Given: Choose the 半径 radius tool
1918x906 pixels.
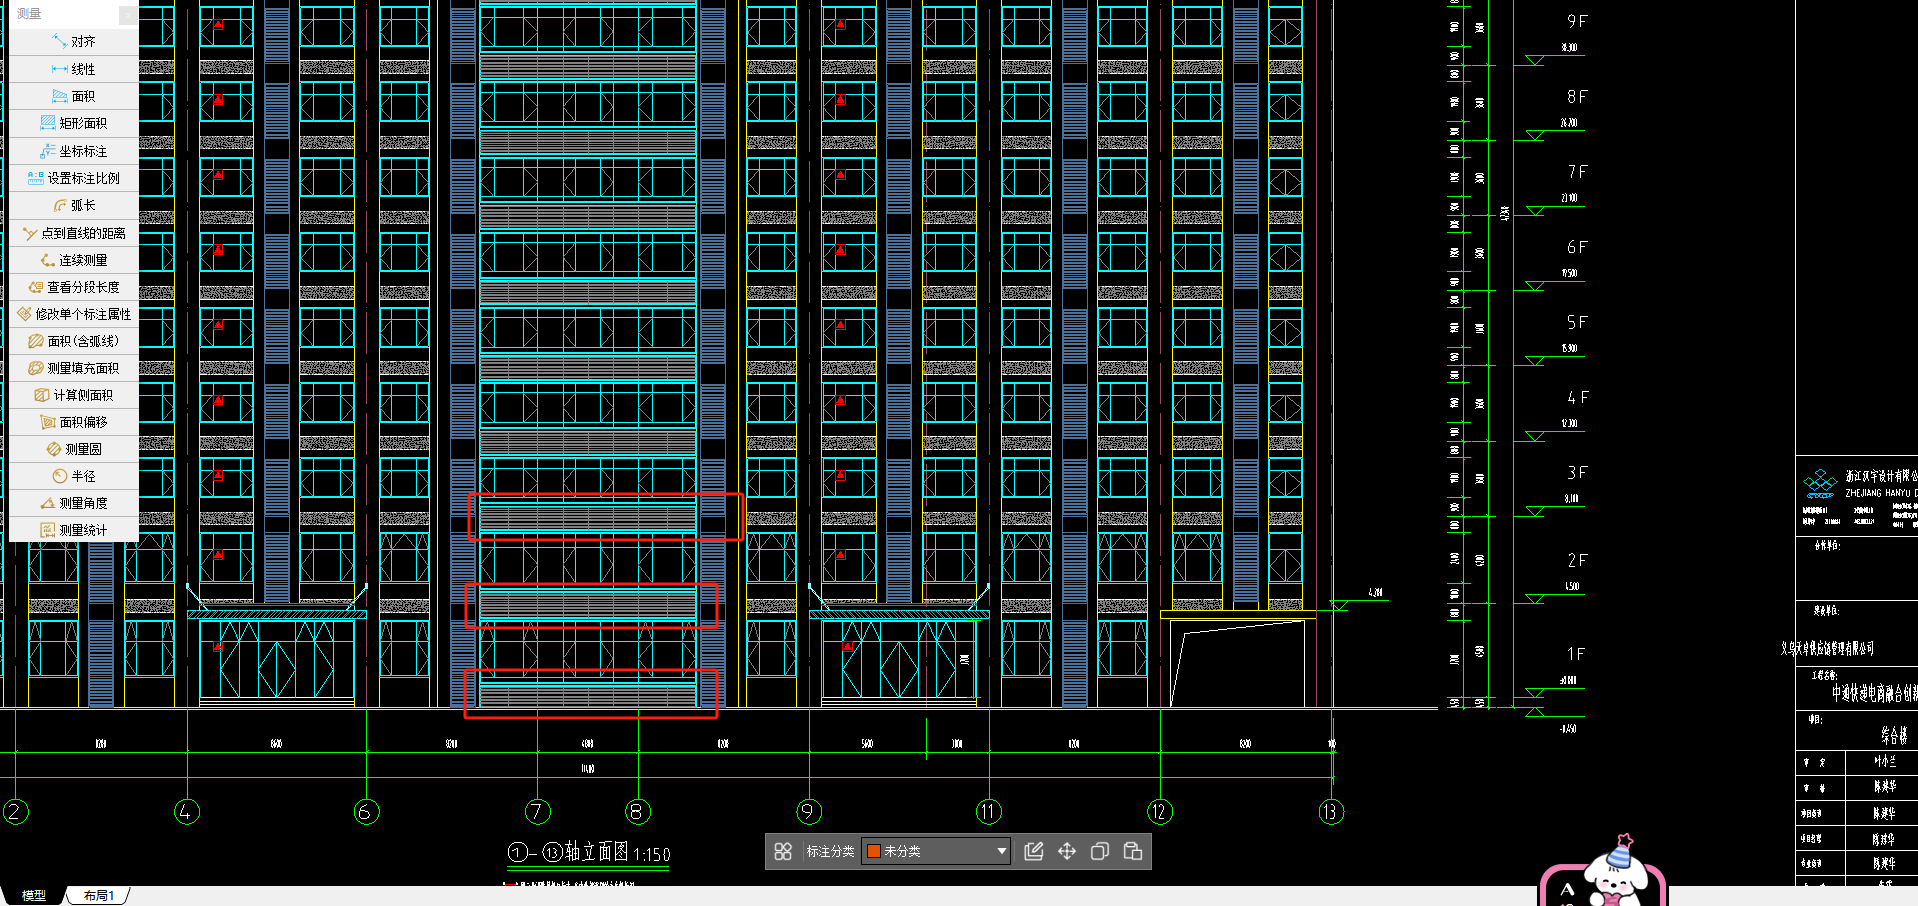Looking at the screenshot, I should [74, 476].
